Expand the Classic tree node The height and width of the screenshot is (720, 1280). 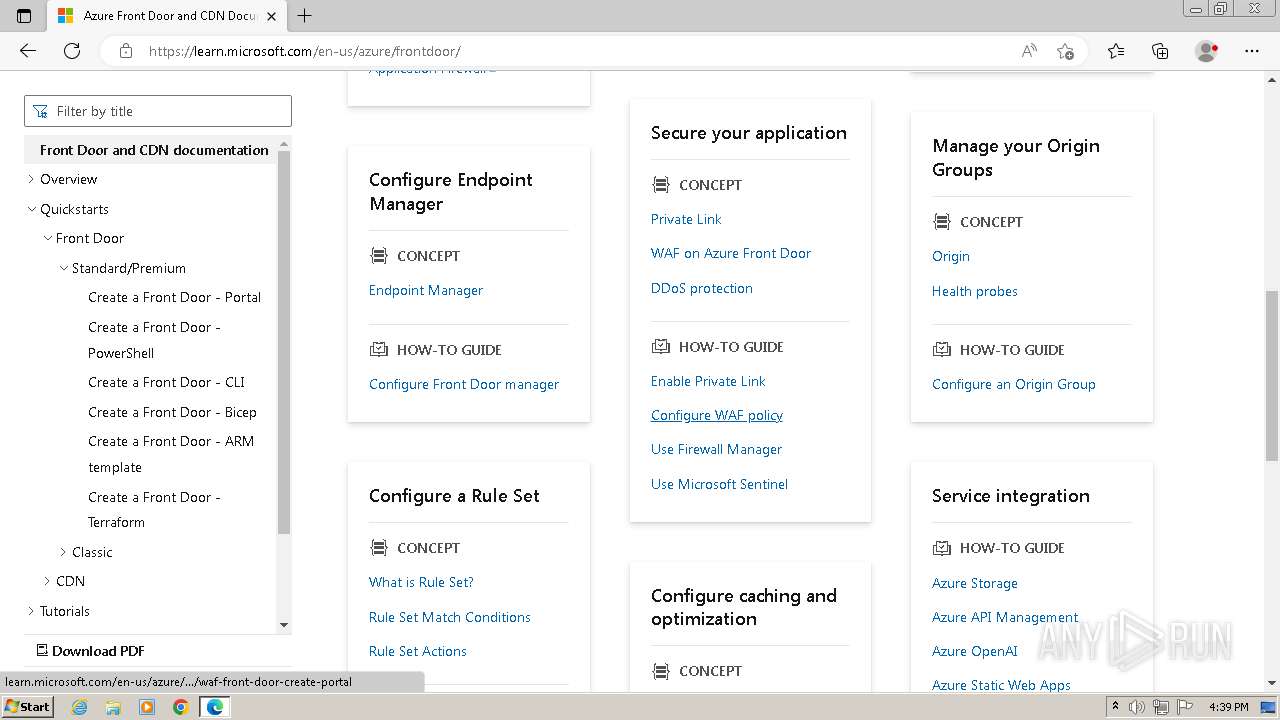click(x=63, y=552)
